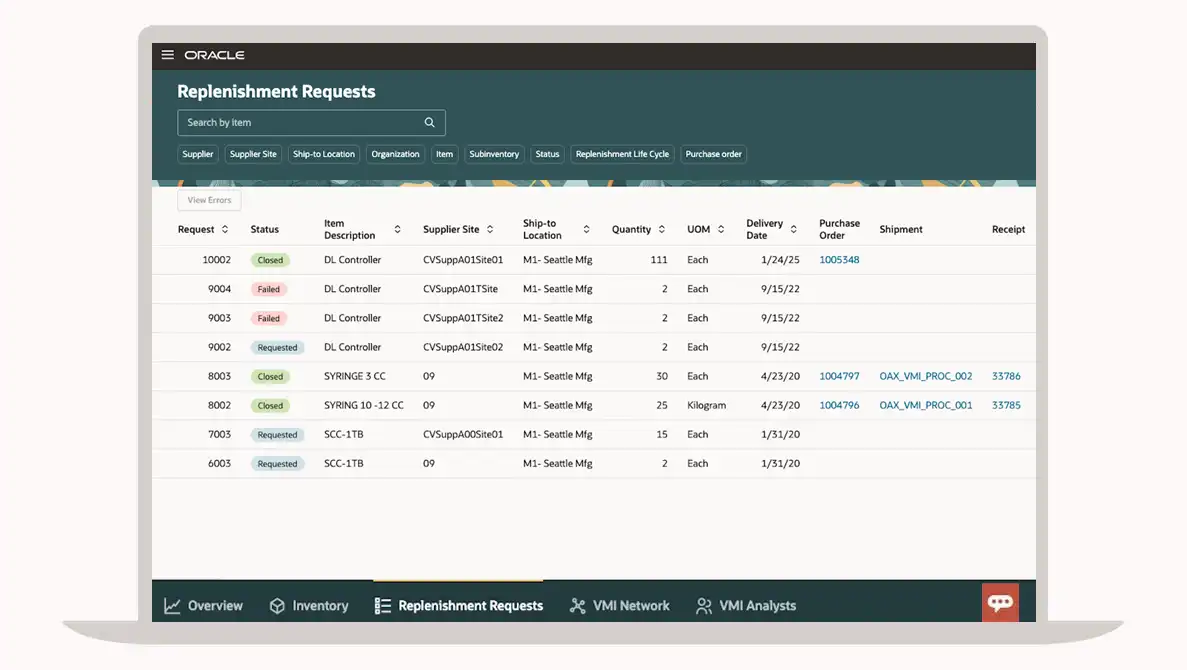The width and height of the screenshot is (1187, 670).
Task: Toggle the Supplier filter chip
Action: (198, 154)
